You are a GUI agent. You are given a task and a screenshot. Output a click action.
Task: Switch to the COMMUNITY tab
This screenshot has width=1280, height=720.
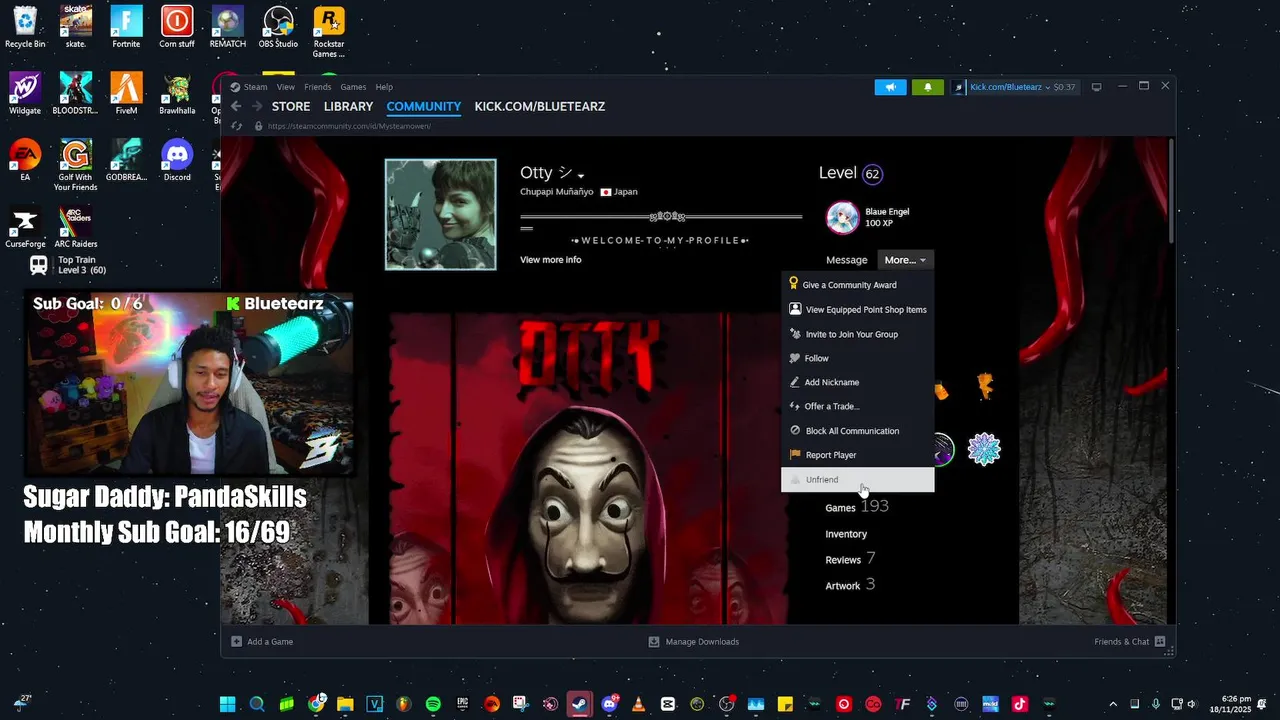pos(424,106)
